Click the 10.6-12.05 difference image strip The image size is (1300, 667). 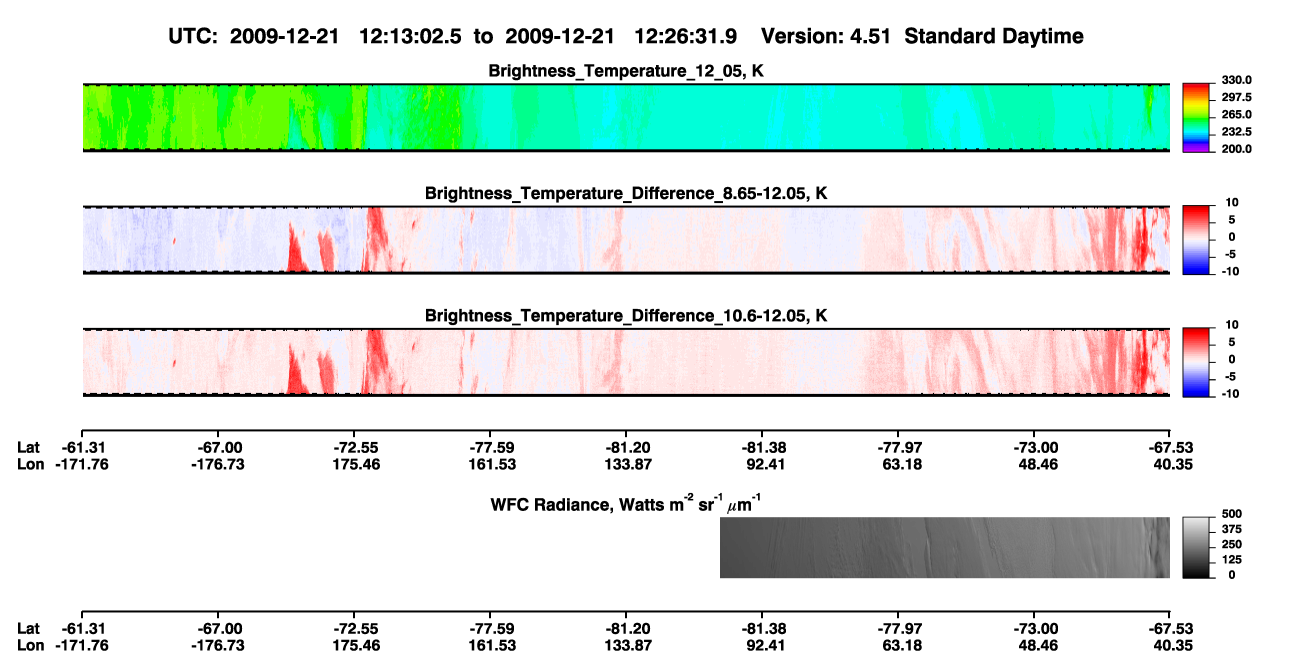point(625,361)
